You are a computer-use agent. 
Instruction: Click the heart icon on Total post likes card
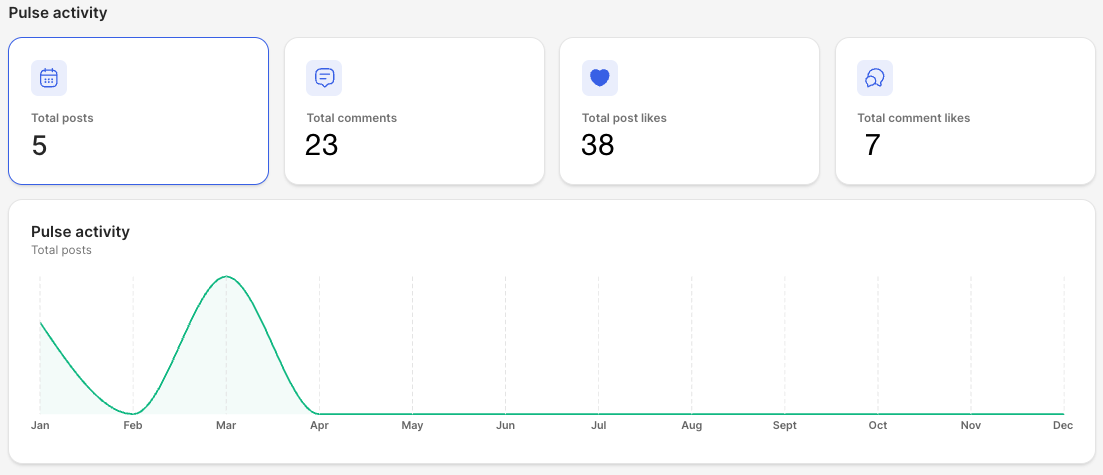(x=599, y=77)
